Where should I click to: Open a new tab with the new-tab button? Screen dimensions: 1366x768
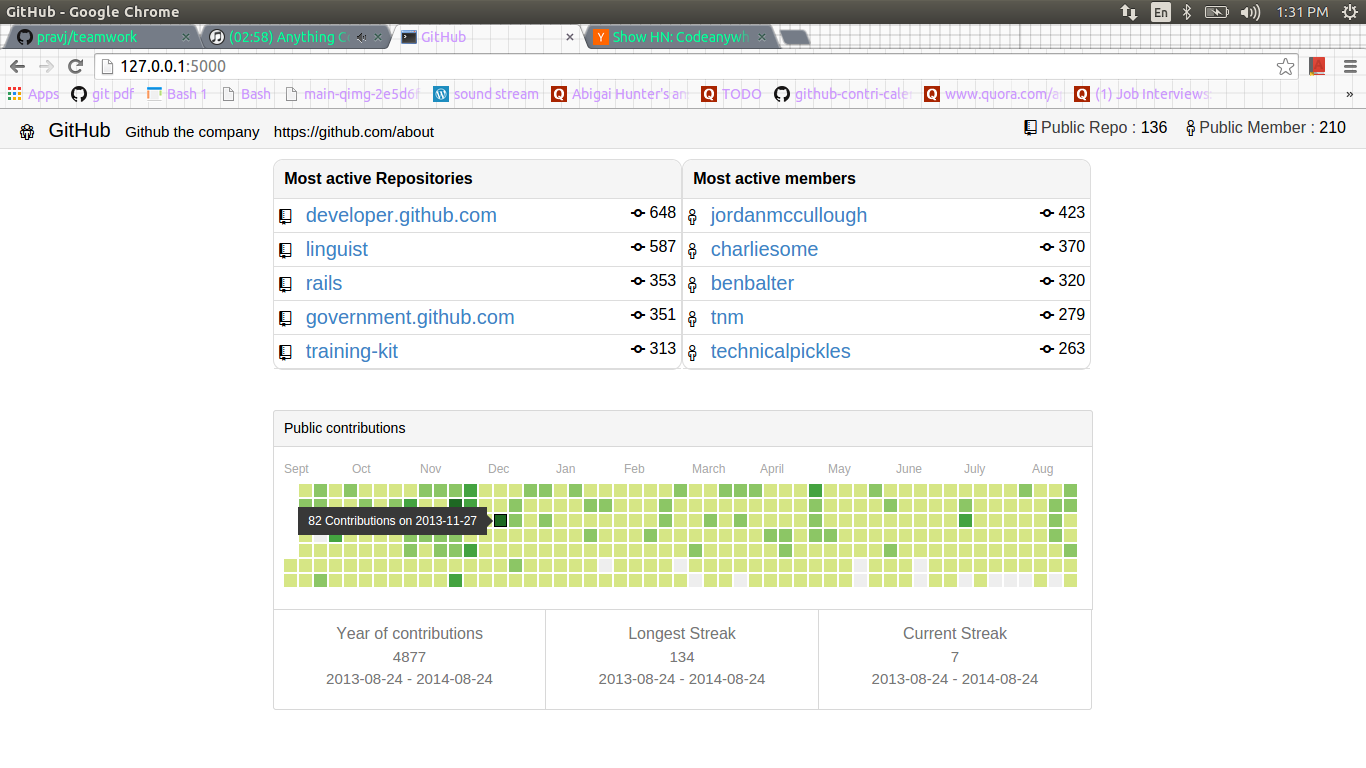tap(794, 37)
